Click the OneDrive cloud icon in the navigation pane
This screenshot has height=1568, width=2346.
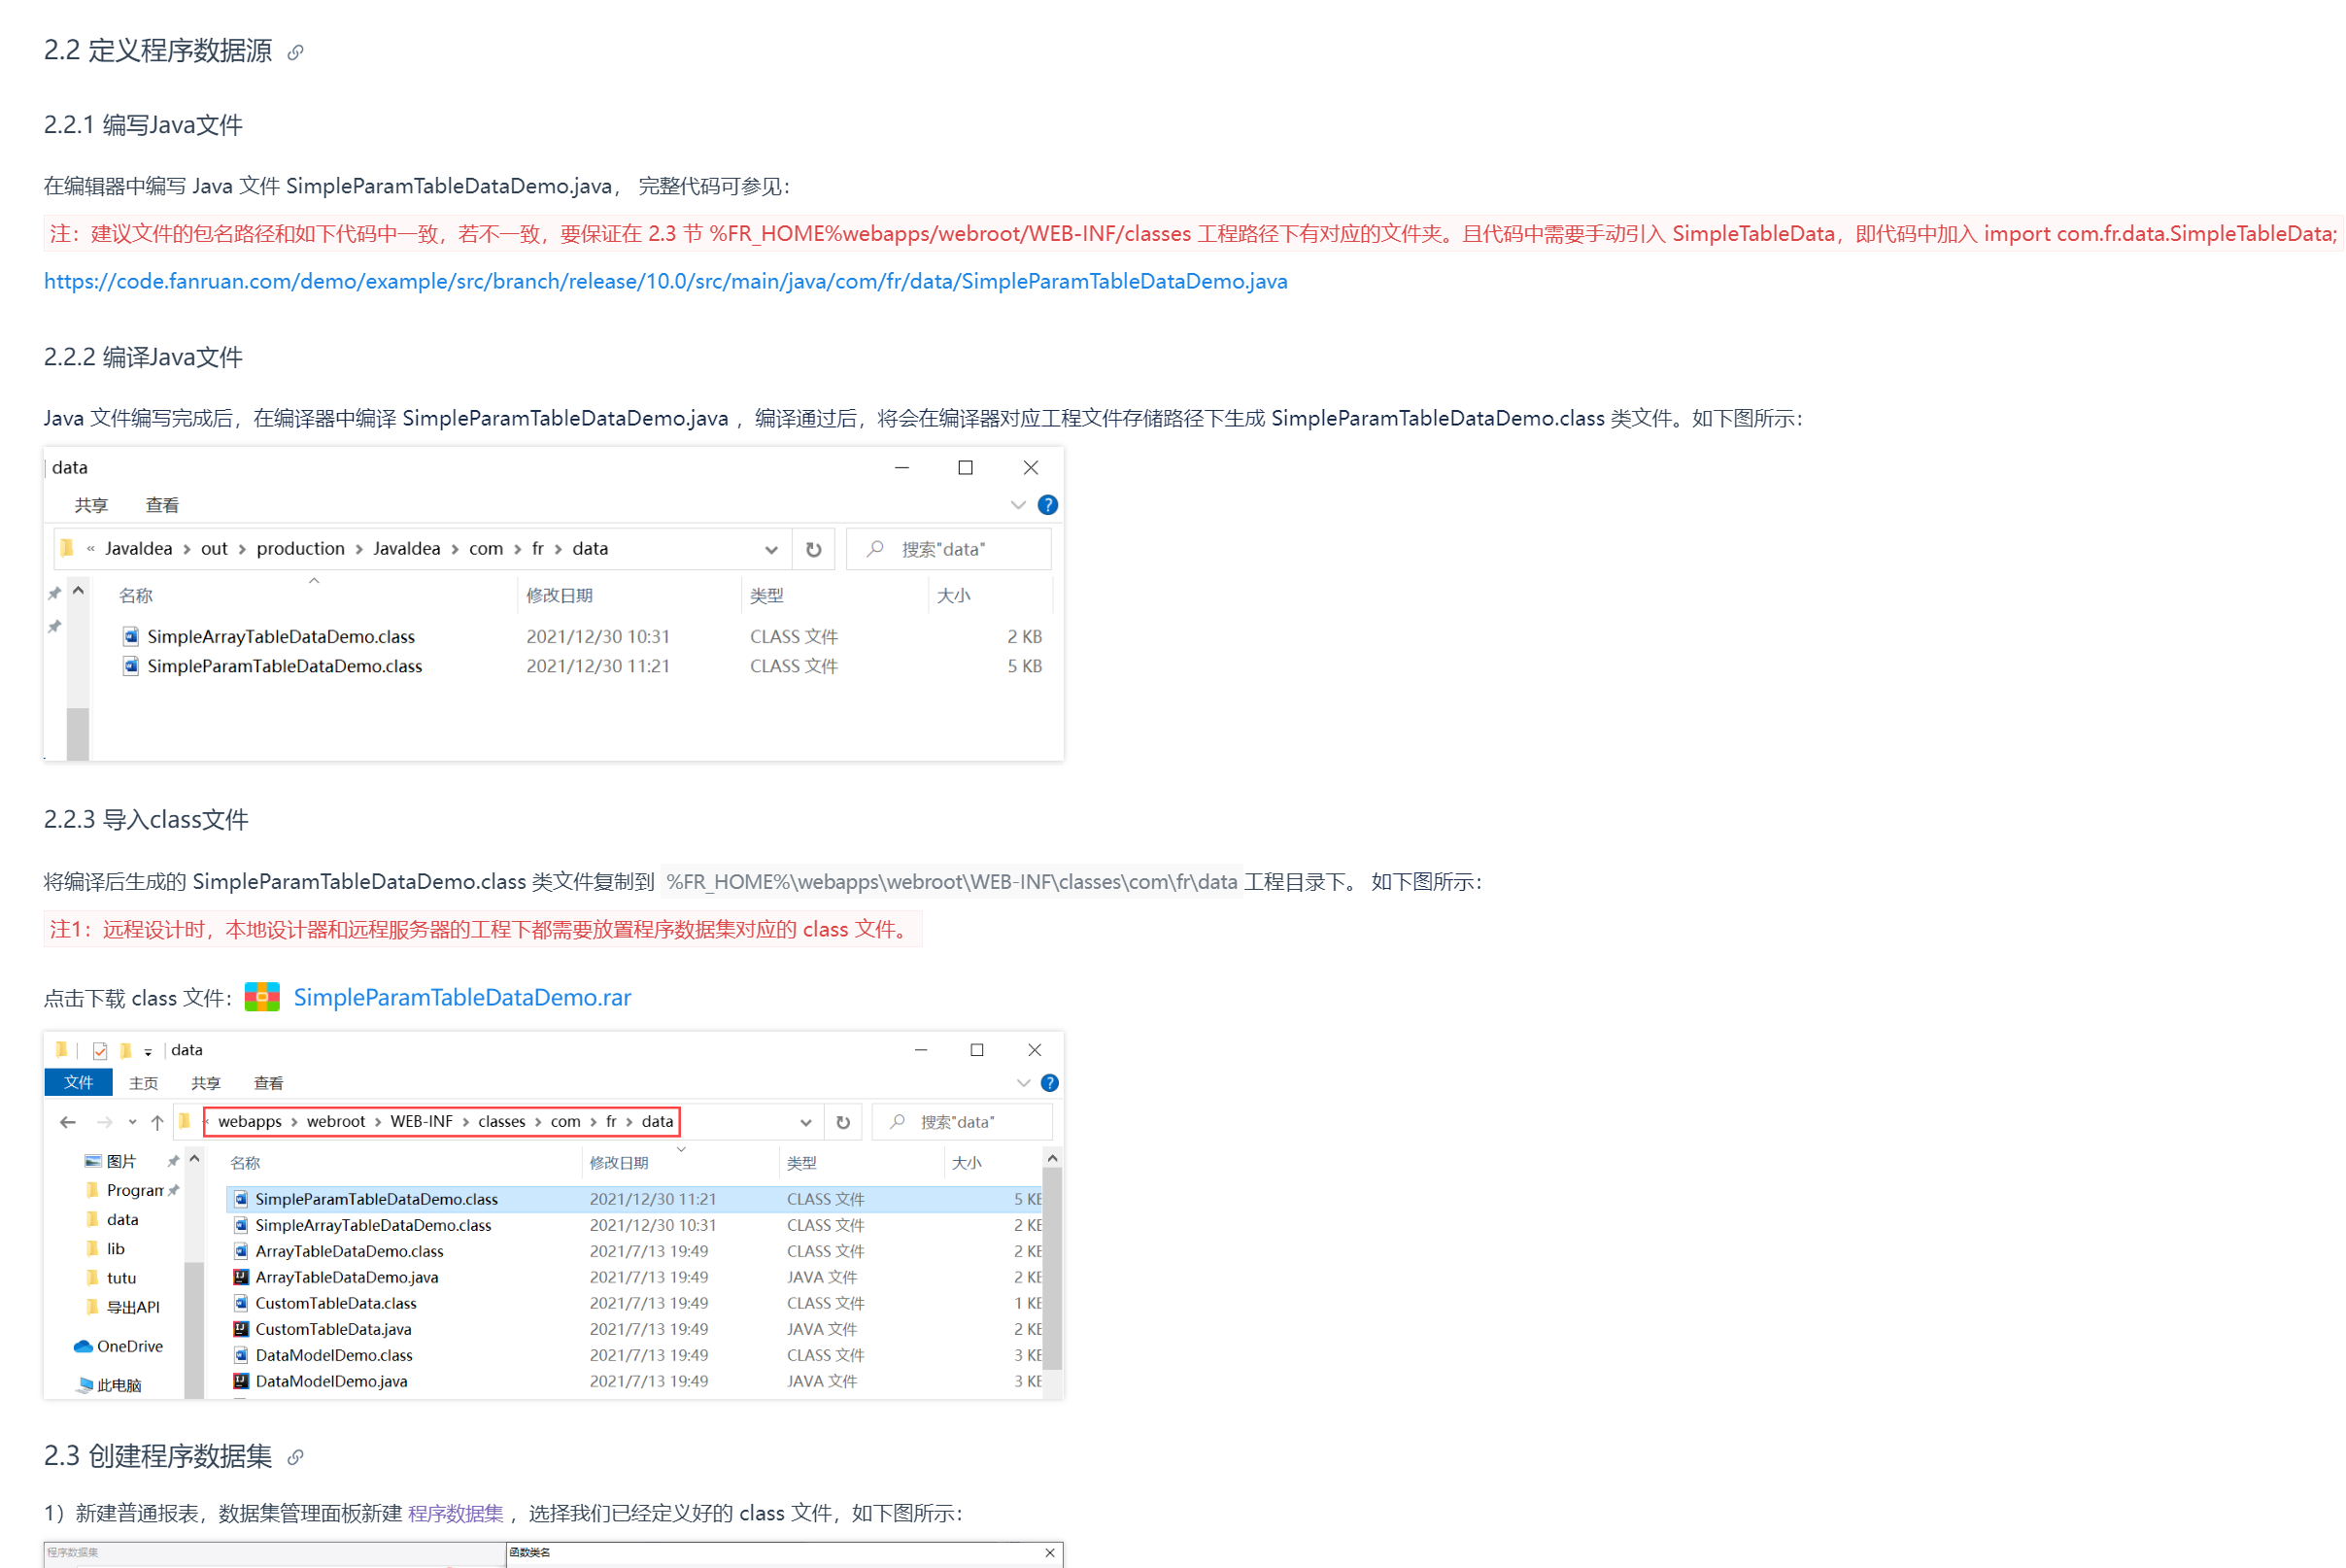[x=84, y=1347]
